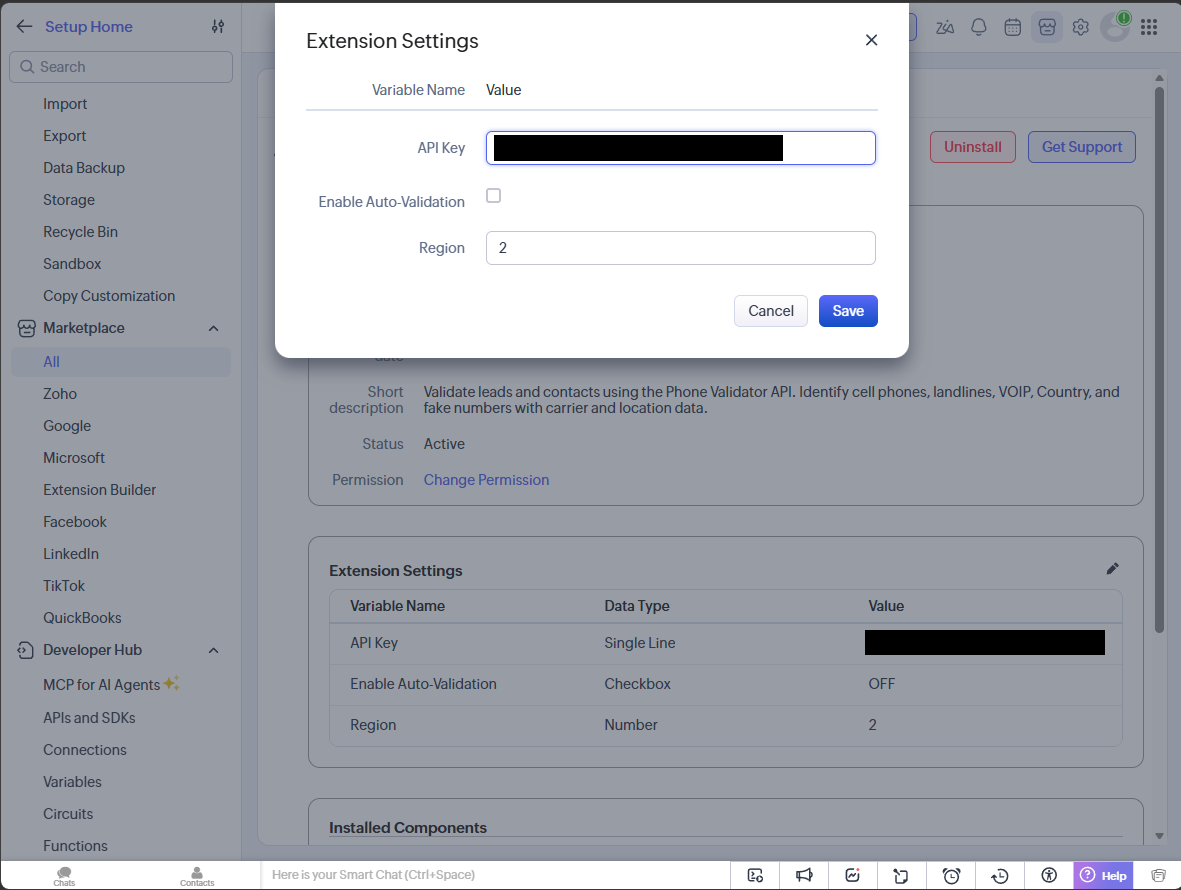This screenshot has height=890, width=1181.
Task: Select TikTok under Marketplace
Action: [x=64, y=586]
